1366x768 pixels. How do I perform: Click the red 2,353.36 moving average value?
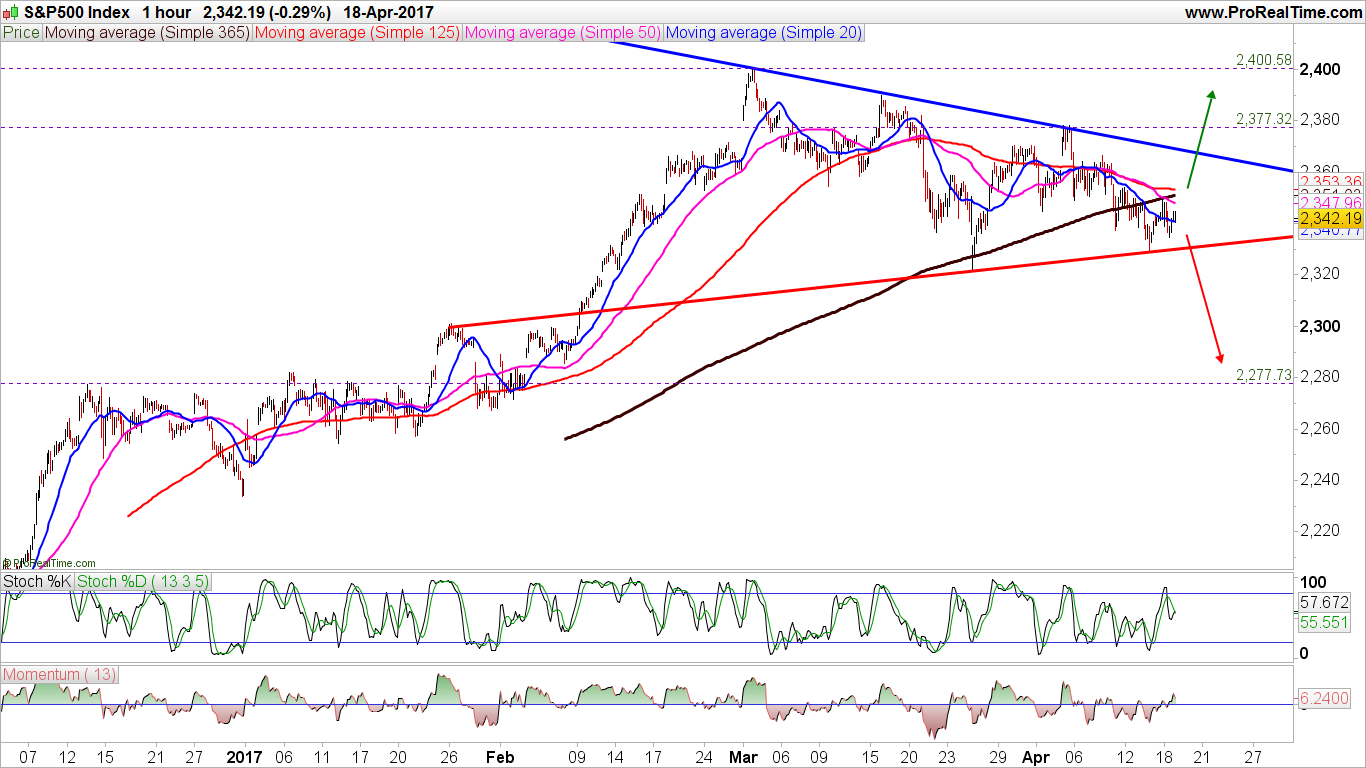click(x=1331, y=181)
